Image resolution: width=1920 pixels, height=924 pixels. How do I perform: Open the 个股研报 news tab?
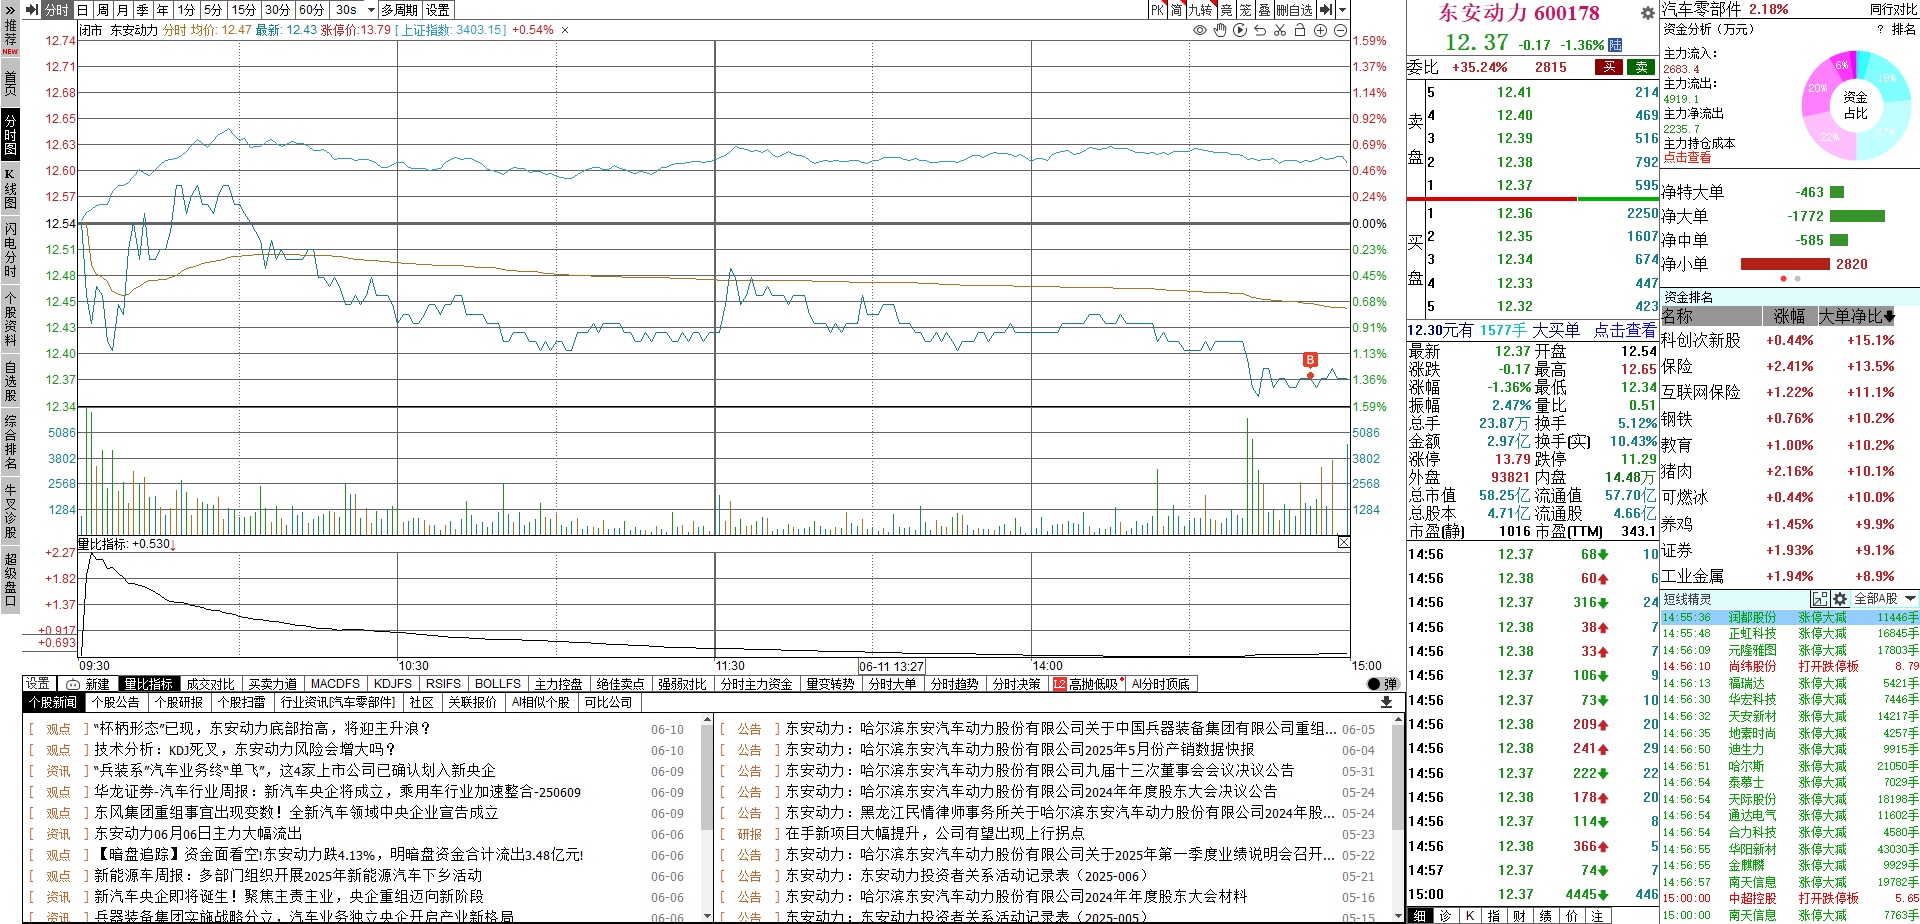coord(178,702)
